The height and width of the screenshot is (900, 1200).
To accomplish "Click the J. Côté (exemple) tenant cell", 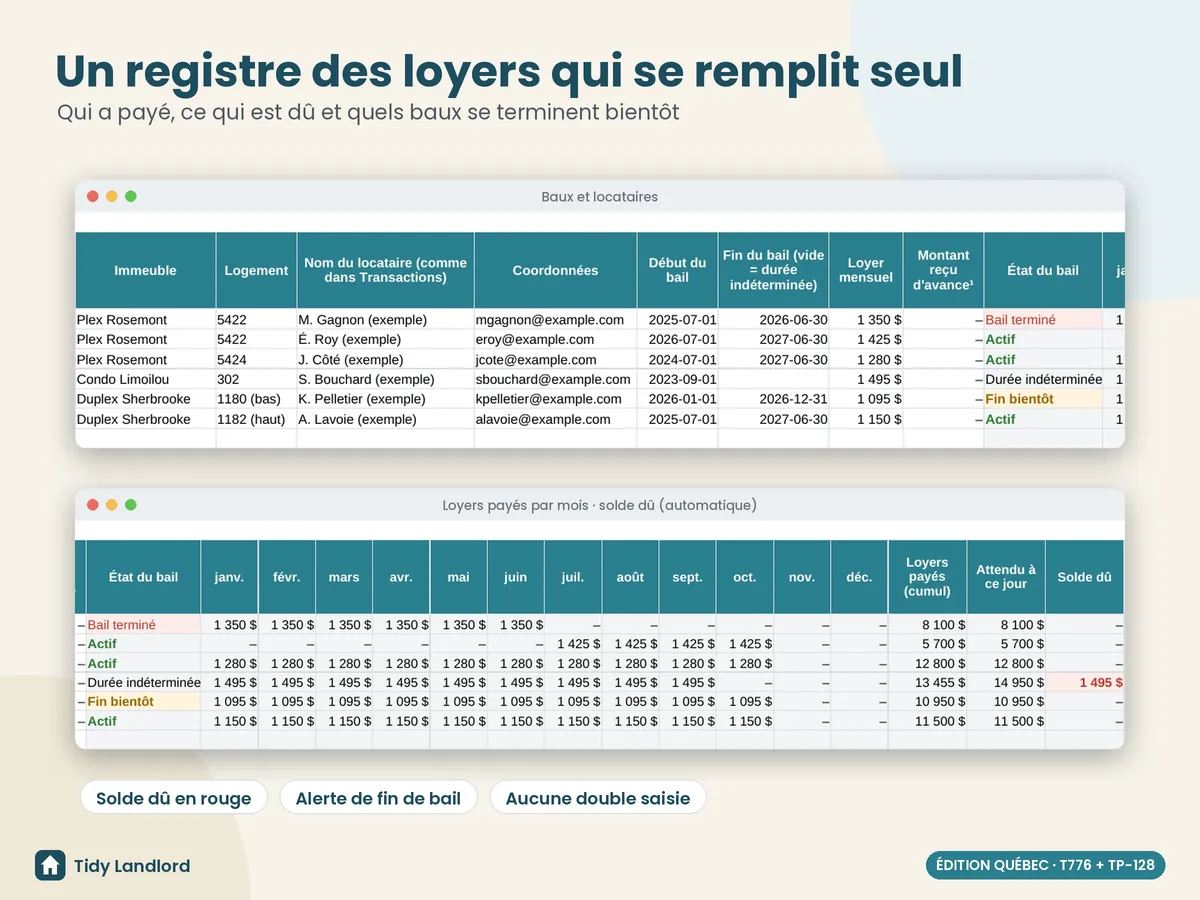I will pyautogui.click(x=385, y=360).
